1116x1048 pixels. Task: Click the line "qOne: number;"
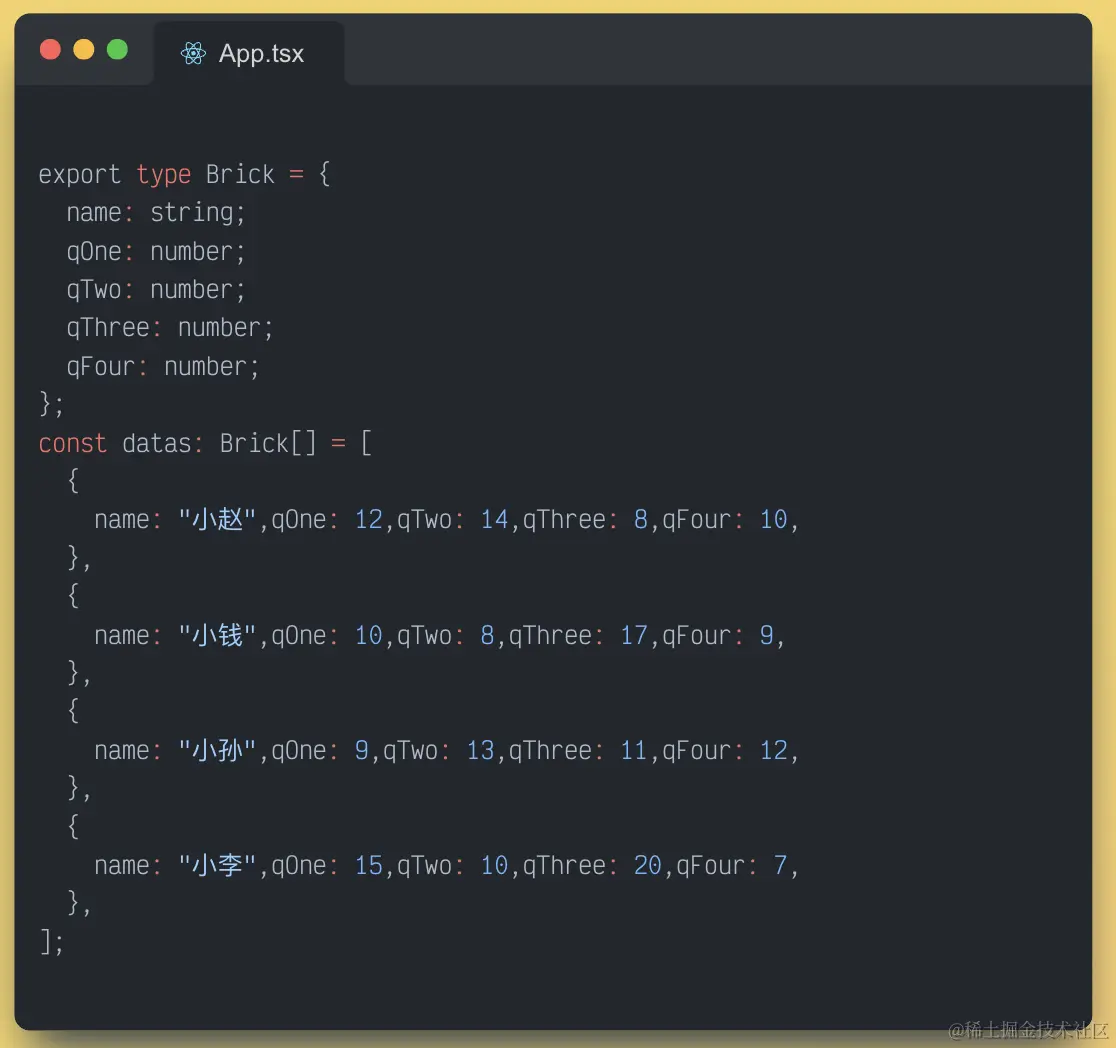(x=156, y=251)
